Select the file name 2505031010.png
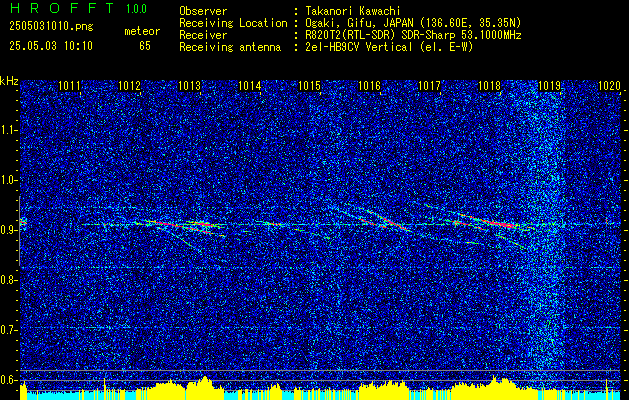This screenshot has height=400, width=629. point(51,27)
